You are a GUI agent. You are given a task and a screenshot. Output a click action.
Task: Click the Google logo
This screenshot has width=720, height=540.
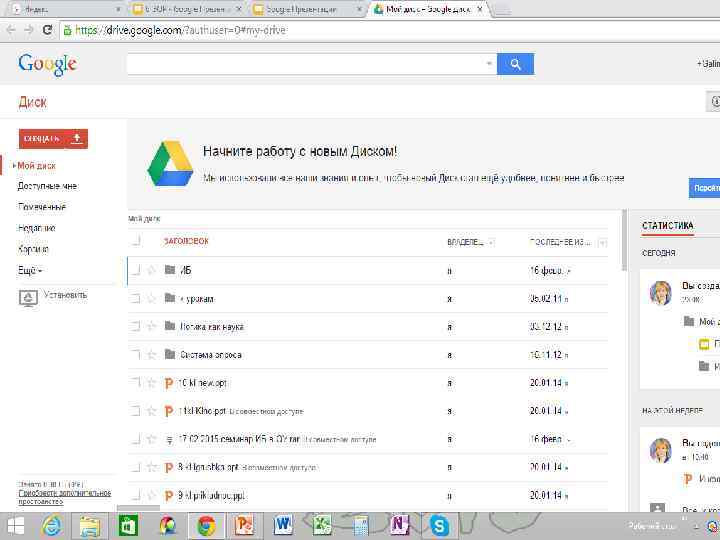[47, 65]
